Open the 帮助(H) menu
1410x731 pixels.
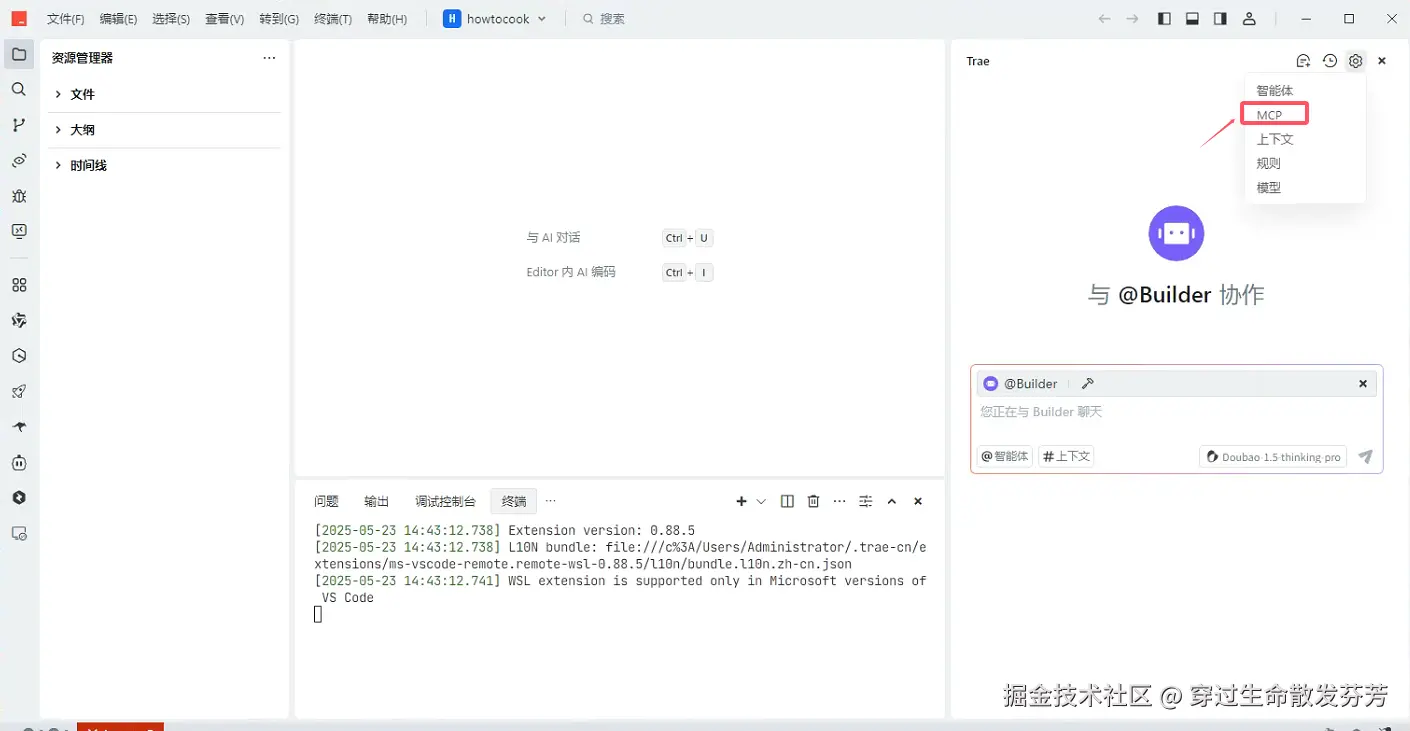tap(387, 19)
